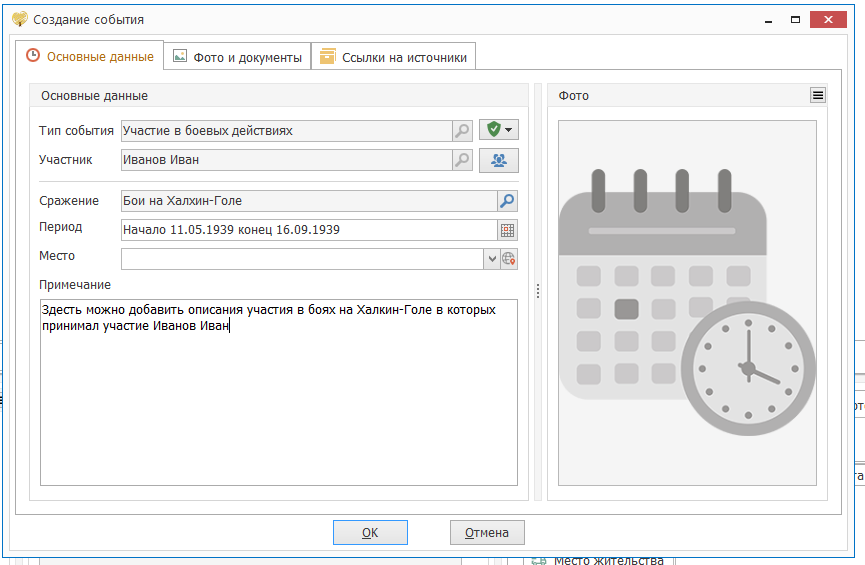
Task: Click the Участник field with Иванов Иван
Action: [x=285, y=160]
